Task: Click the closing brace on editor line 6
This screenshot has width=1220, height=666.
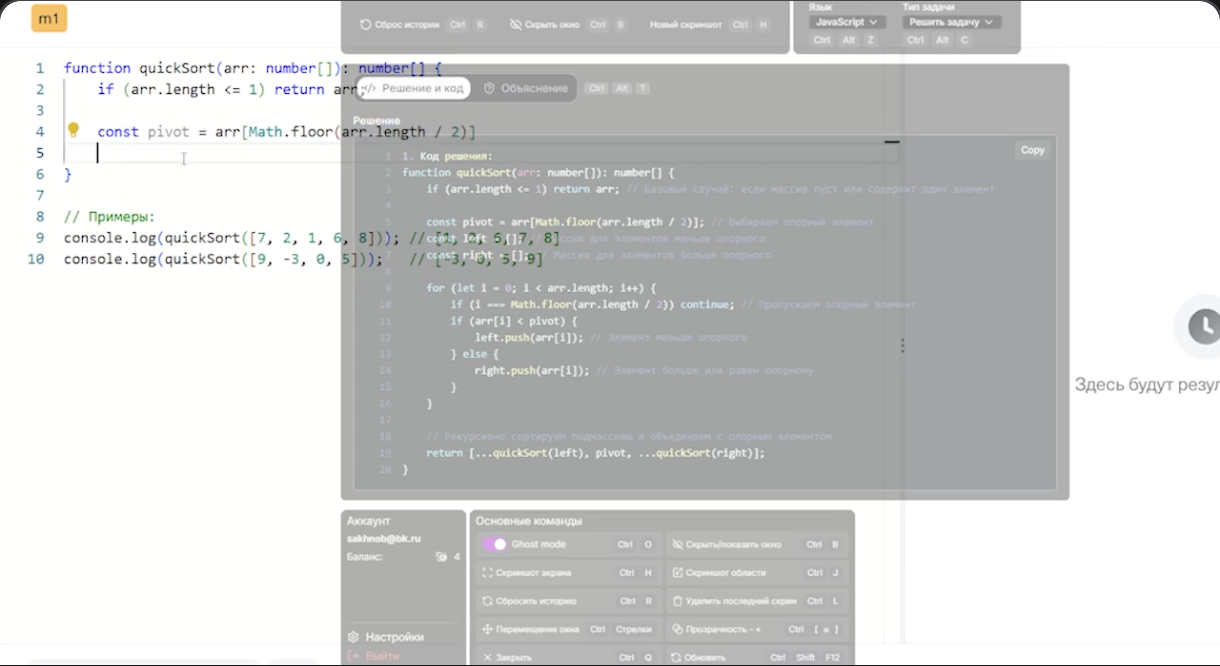Action: (x=68, y=174)
